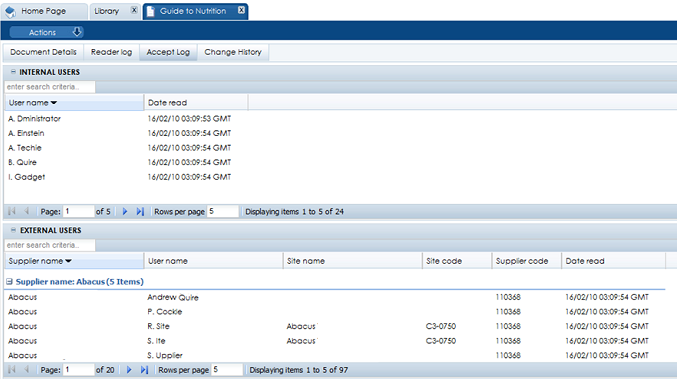Go to previous page of External Users
This screenshot has height=379, width=677.
pos(26,370)
